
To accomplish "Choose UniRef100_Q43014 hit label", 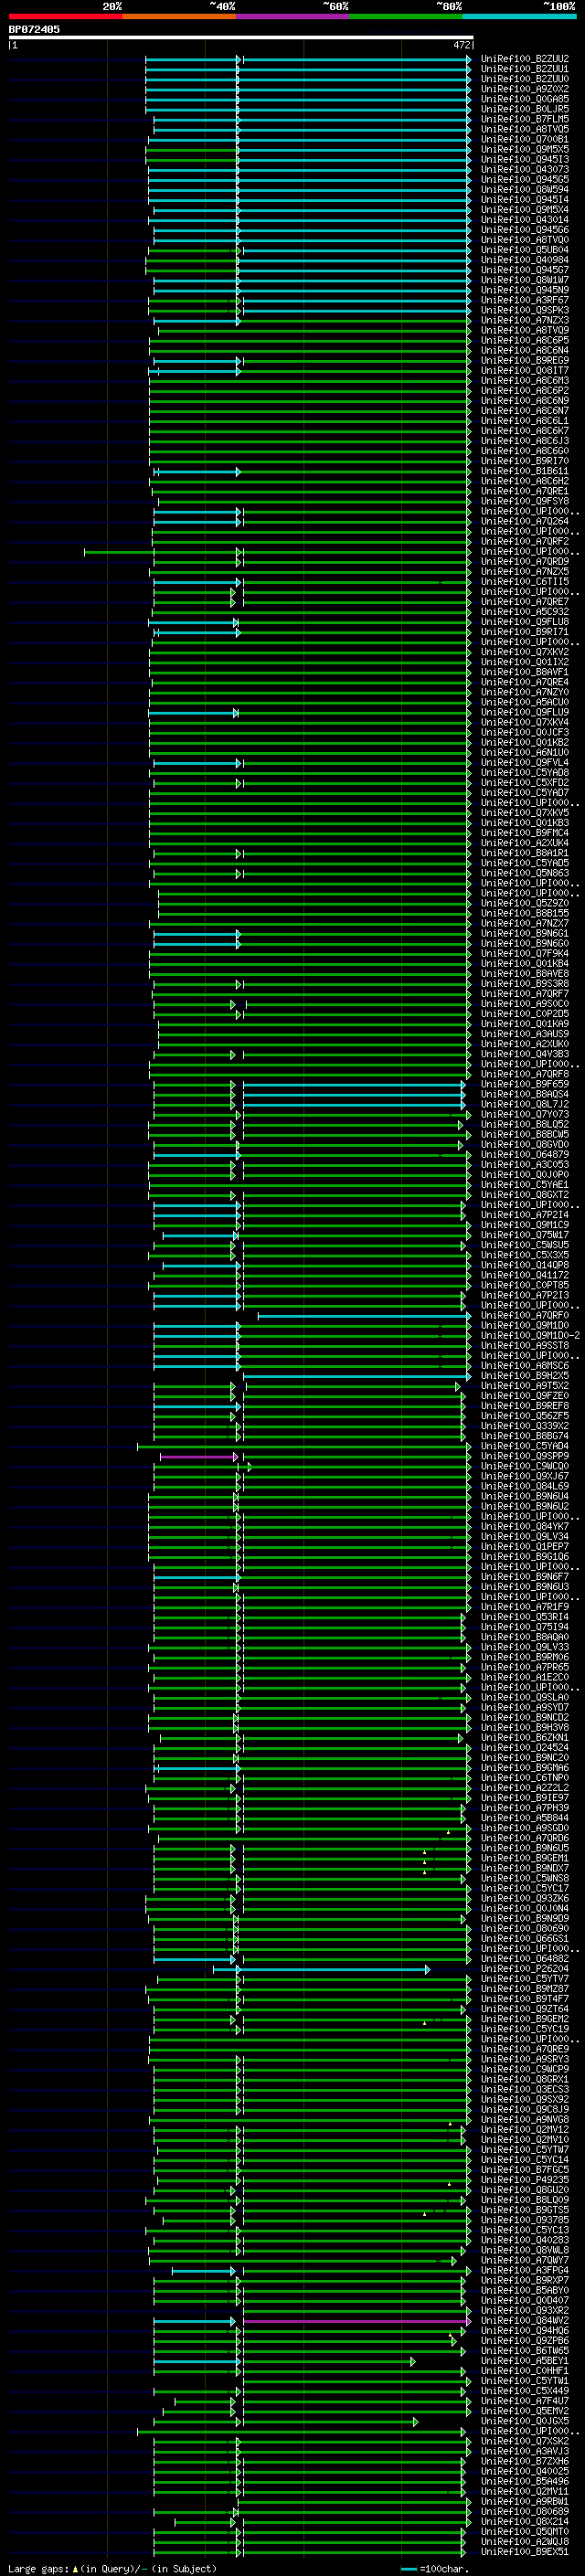I will pyautogui.click(x=525, y=219).
